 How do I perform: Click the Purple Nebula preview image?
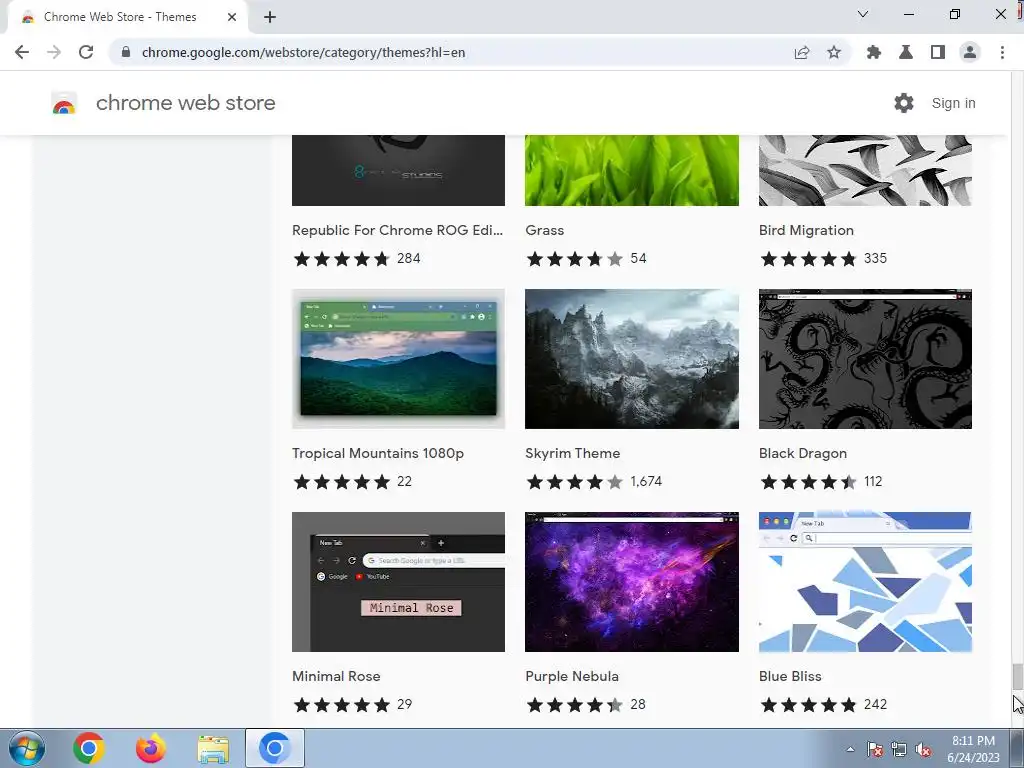(632, 582)
